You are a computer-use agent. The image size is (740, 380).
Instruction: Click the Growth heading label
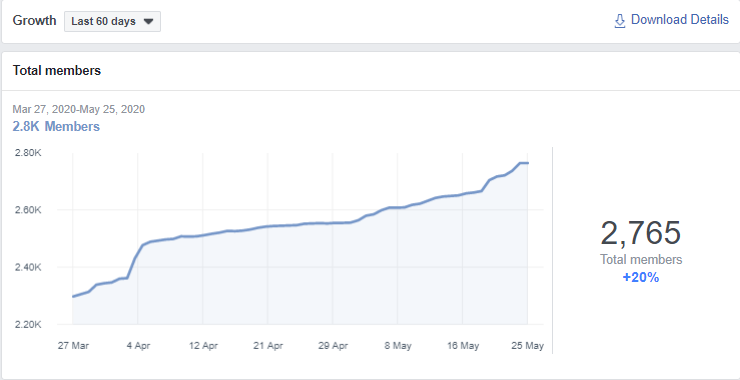tap(34, 21)
